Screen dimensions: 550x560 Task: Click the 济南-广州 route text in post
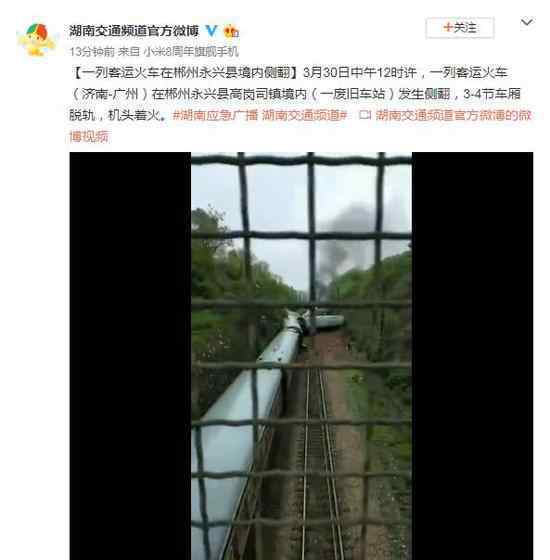(x=110, y=94)
